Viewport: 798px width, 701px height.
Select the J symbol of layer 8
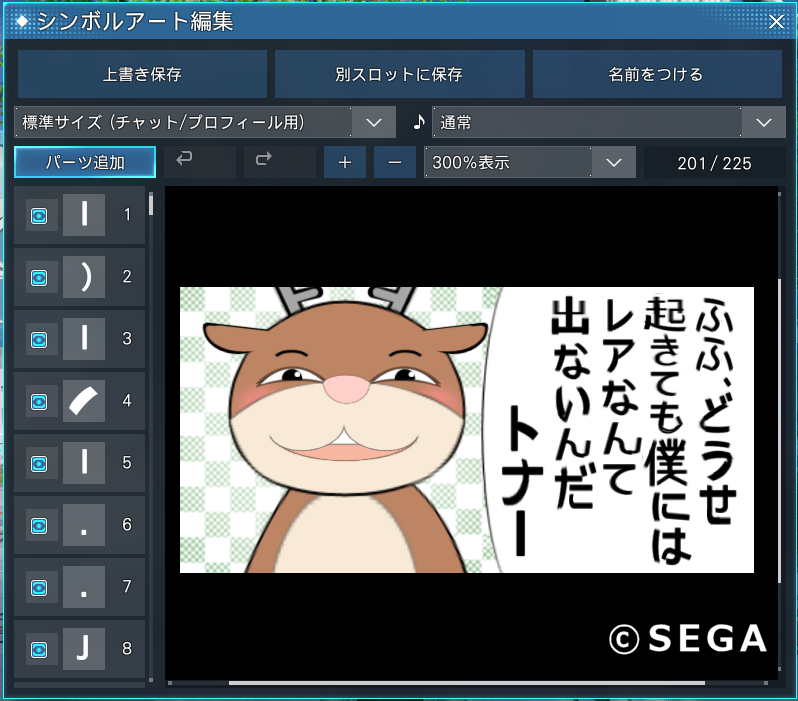84,649
